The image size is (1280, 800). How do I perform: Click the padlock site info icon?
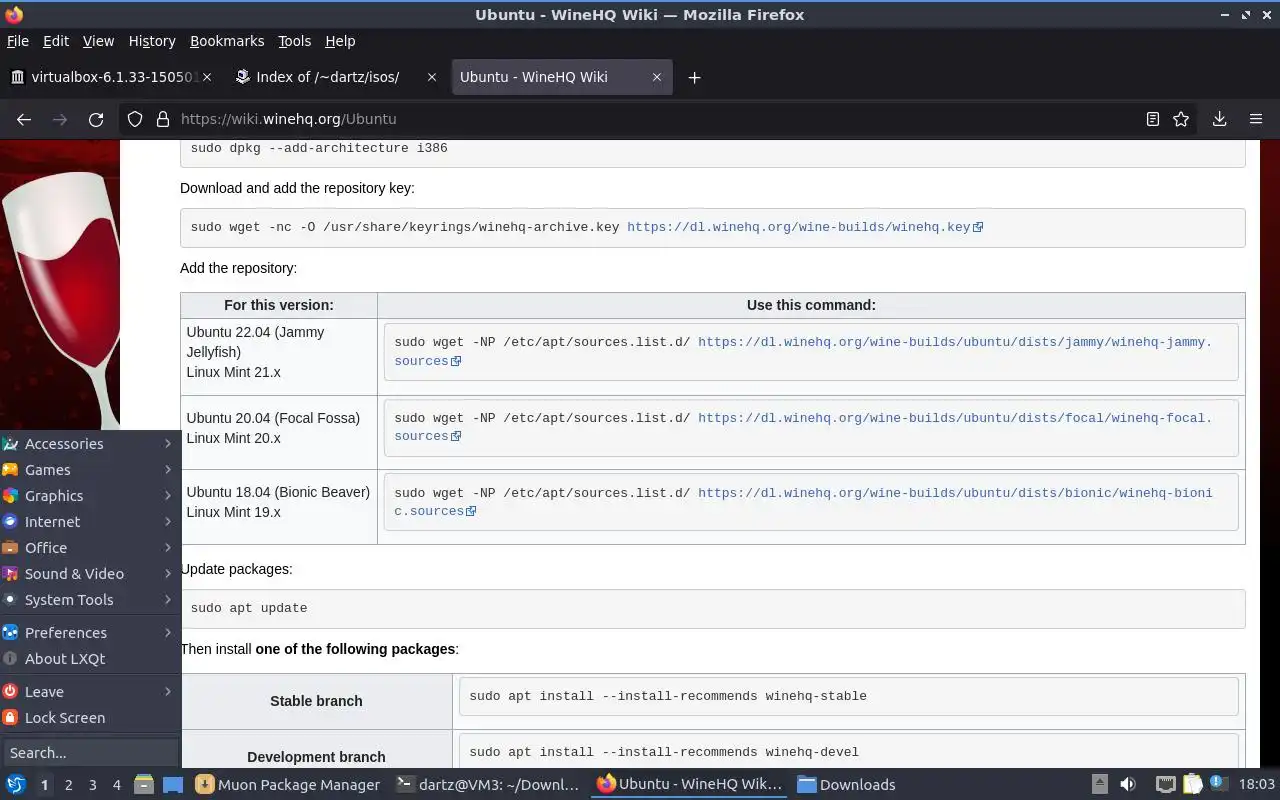pos(163,119)
